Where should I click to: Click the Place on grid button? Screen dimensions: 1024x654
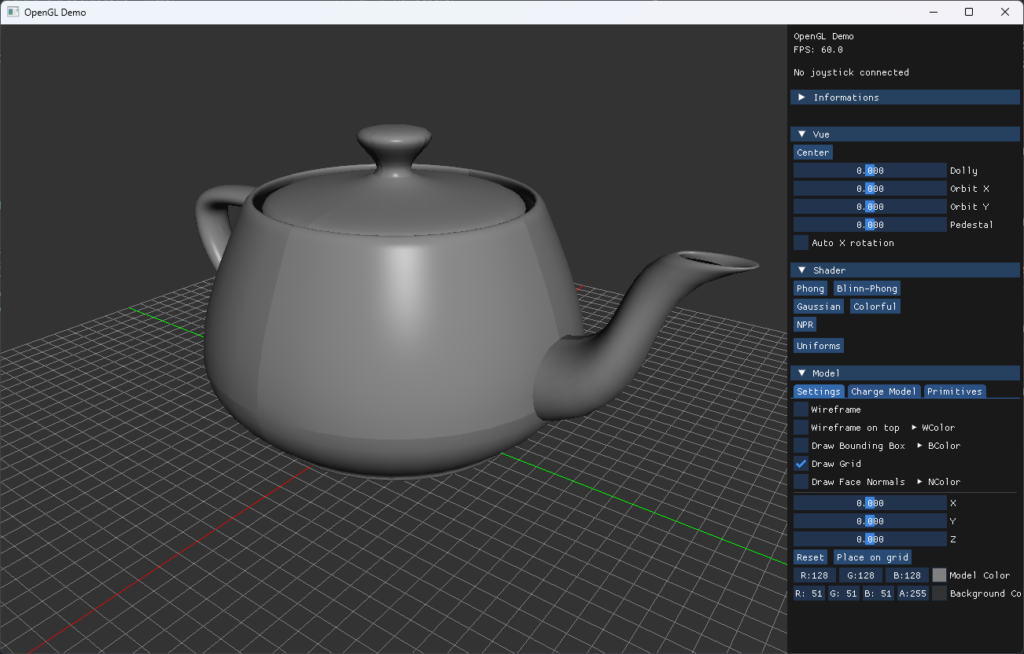point(872,557)
